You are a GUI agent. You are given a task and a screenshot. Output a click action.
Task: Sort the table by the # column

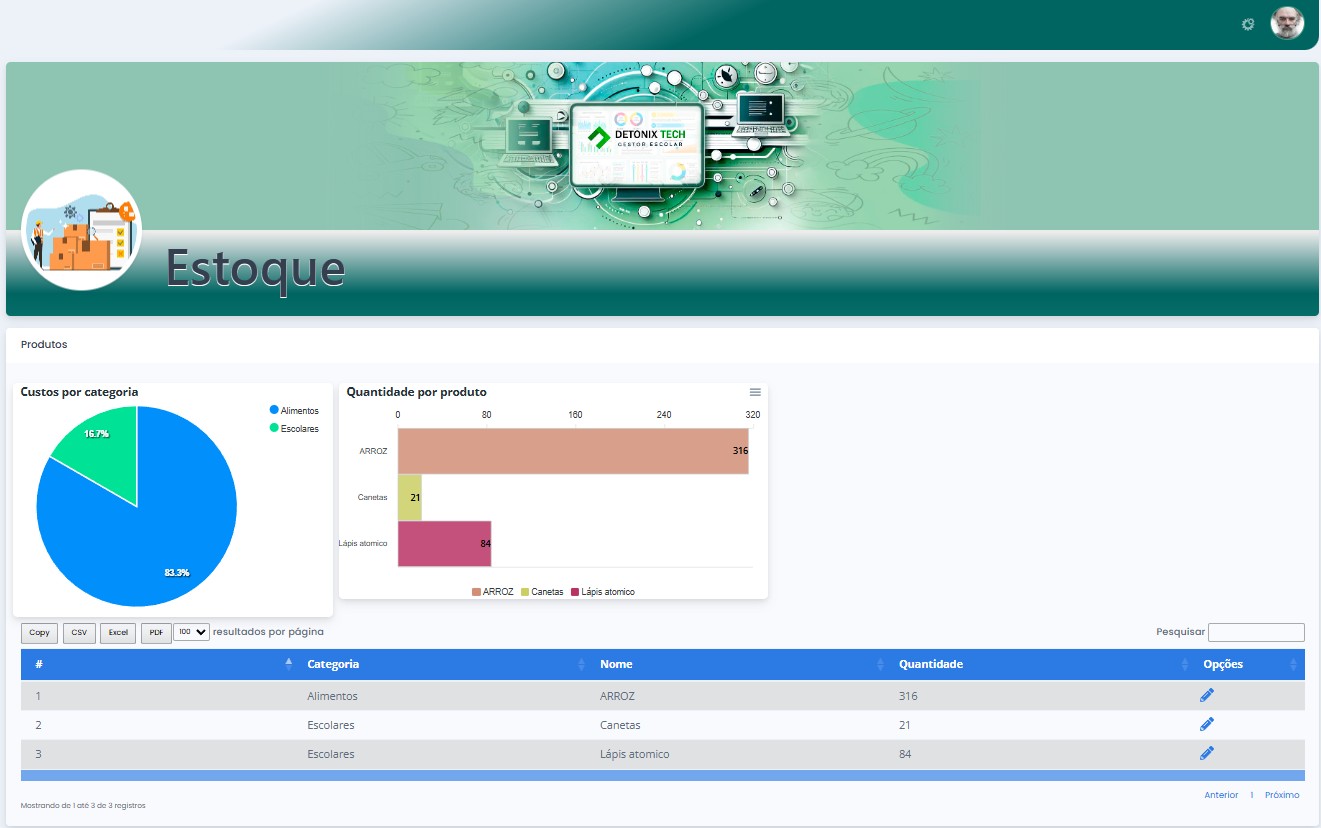tap(157, 664)
